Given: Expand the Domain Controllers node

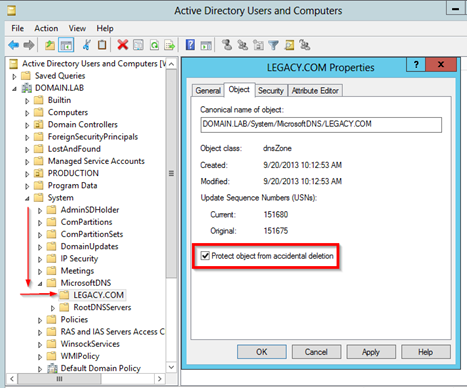Looking at the screenshot, I should pos(27,125).
